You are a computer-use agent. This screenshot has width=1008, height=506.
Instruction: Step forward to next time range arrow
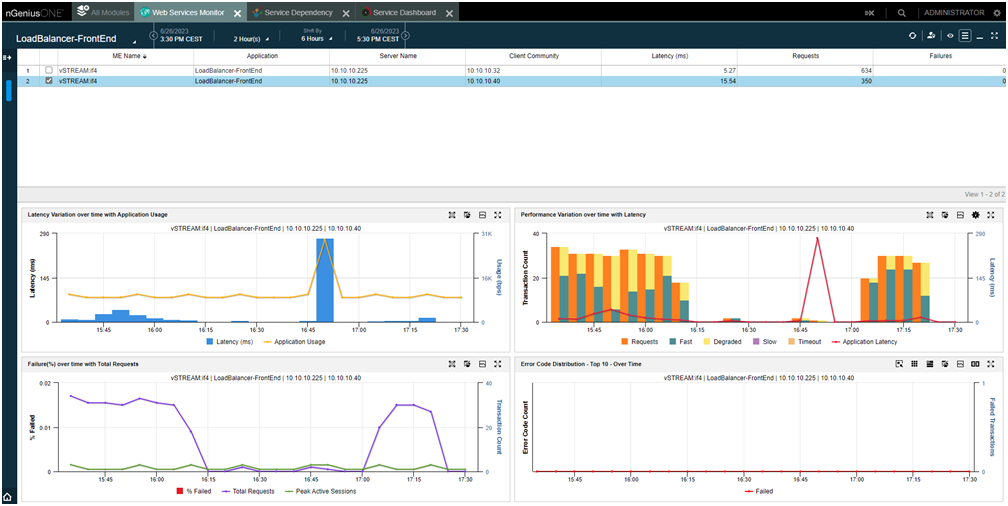coord(405,35)
